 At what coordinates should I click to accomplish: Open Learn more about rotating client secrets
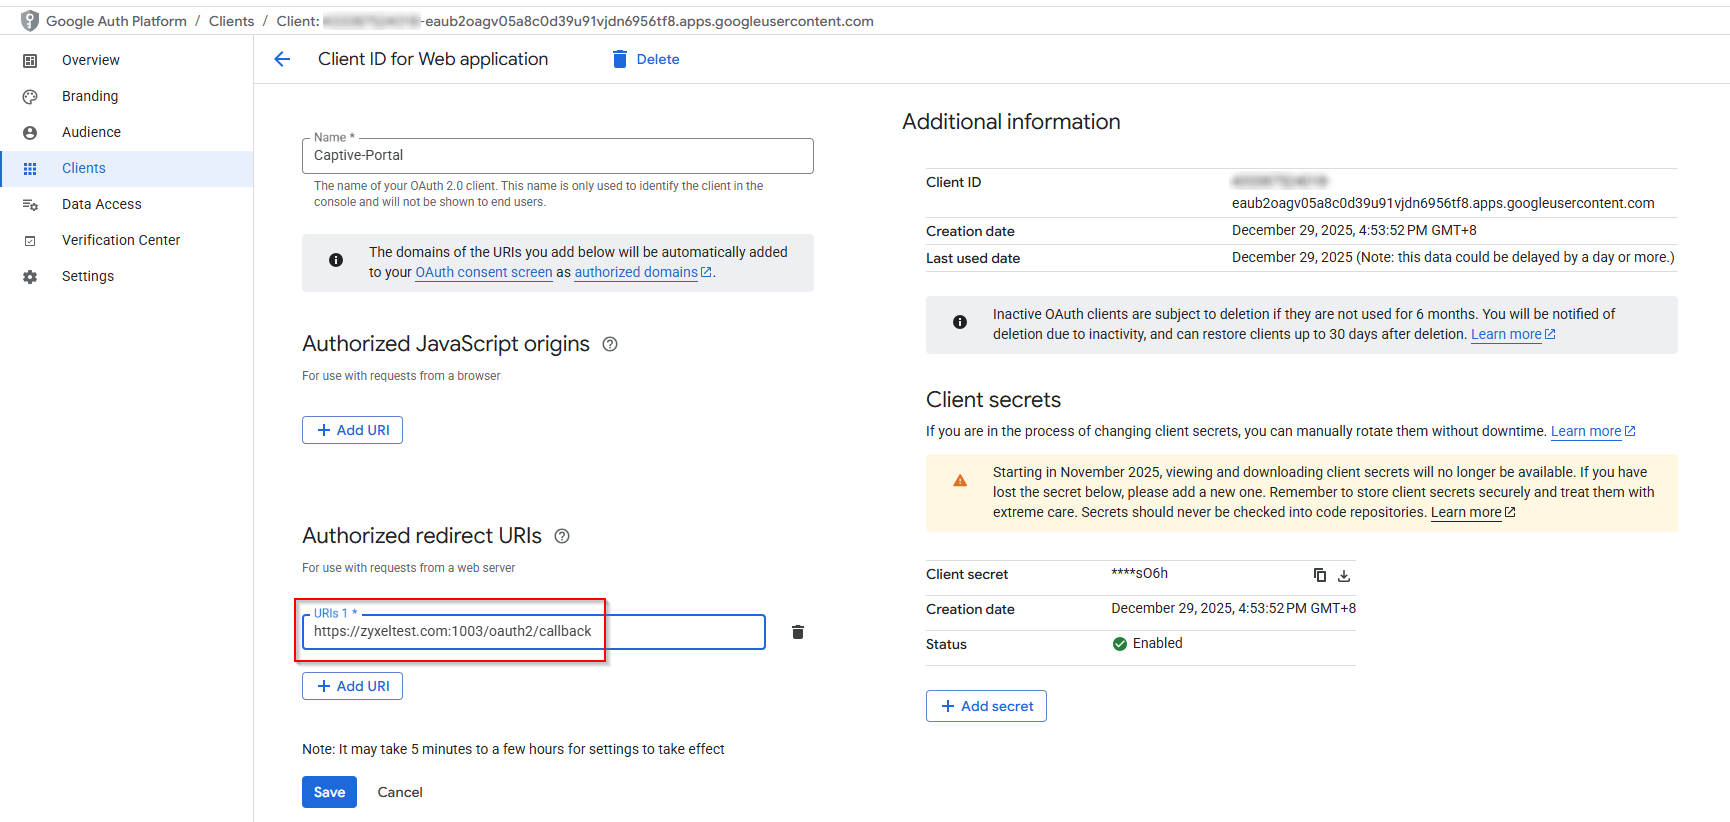point(1593,431)
